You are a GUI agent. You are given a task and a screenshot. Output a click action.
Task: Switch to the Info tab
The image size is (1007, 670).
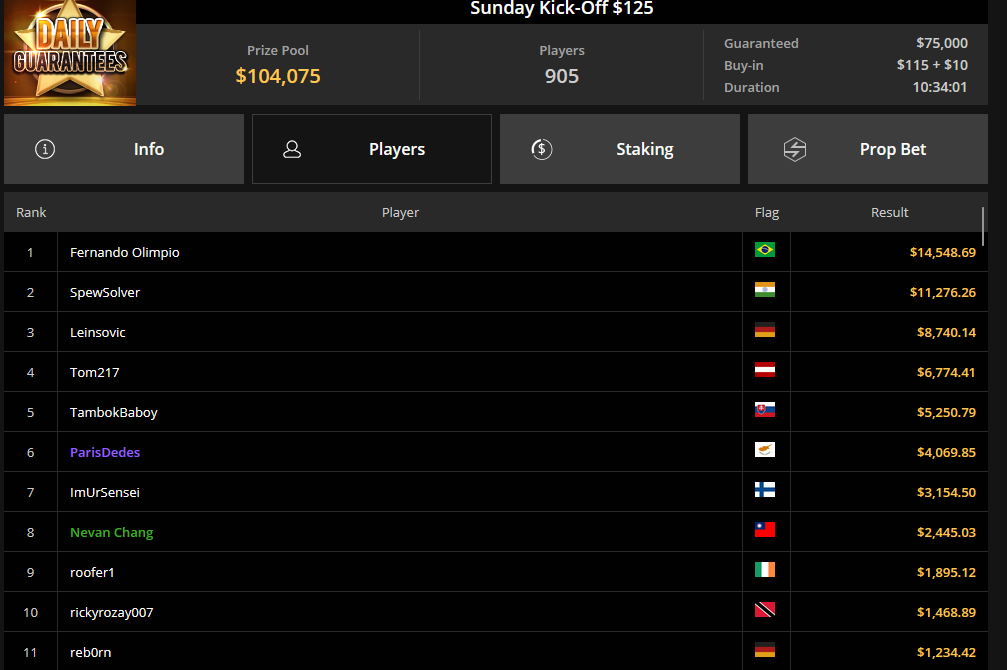tap(124, 149)
